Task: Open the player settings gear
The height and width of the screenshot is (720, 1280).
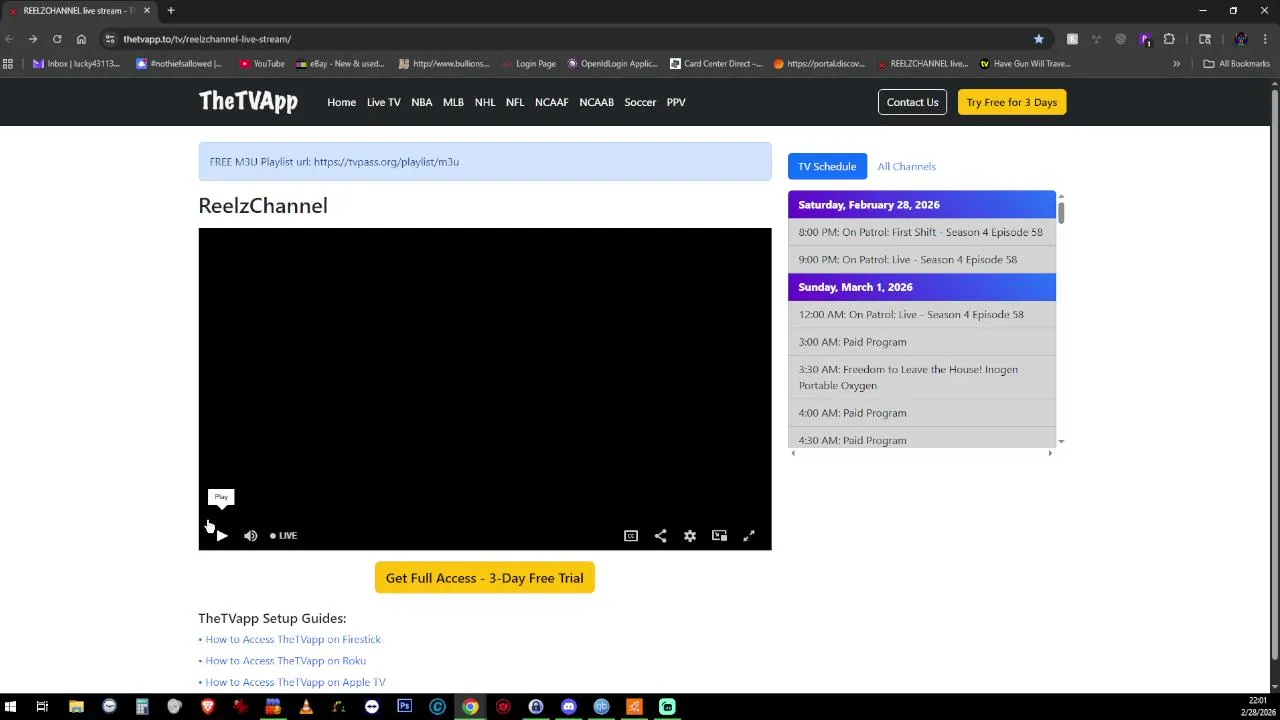Action: point(690,536)
